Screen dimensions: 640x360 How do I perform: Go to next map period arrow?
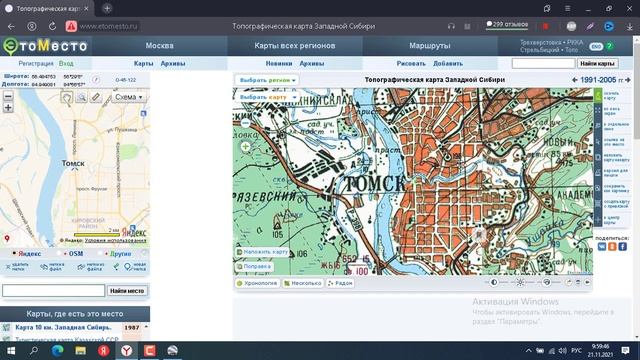(x=628, y=80)
